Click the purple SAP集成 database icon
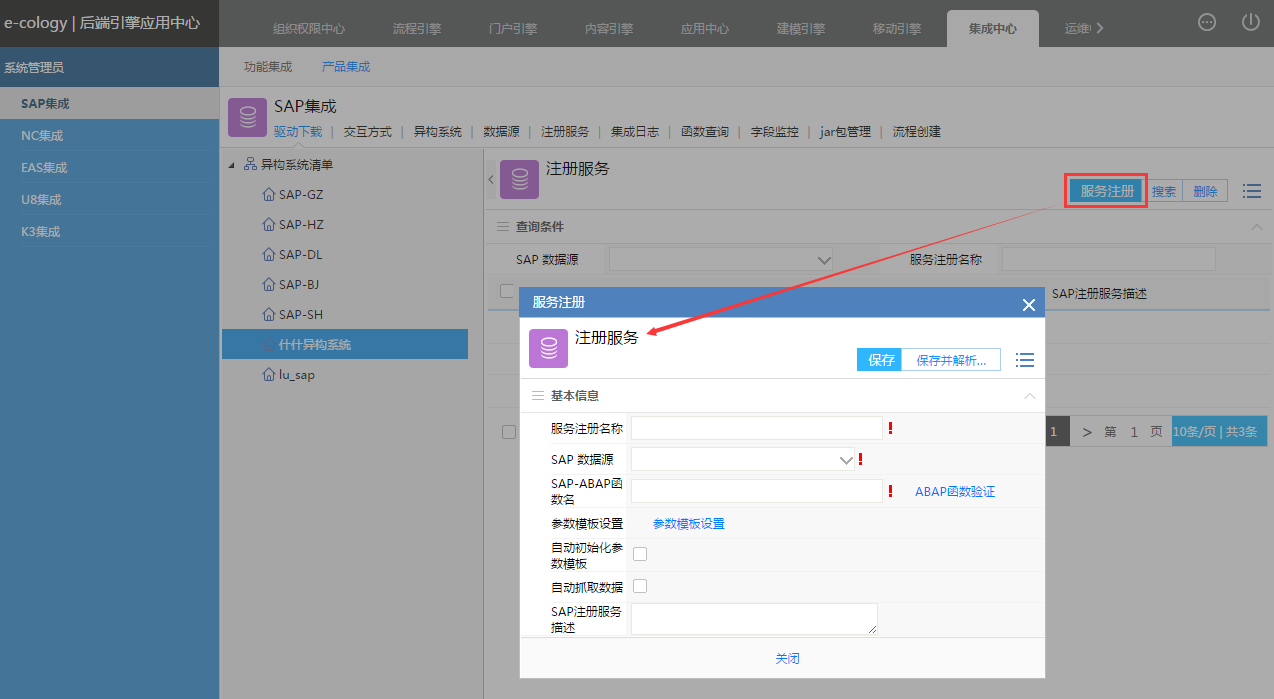 tap(247, 117)
